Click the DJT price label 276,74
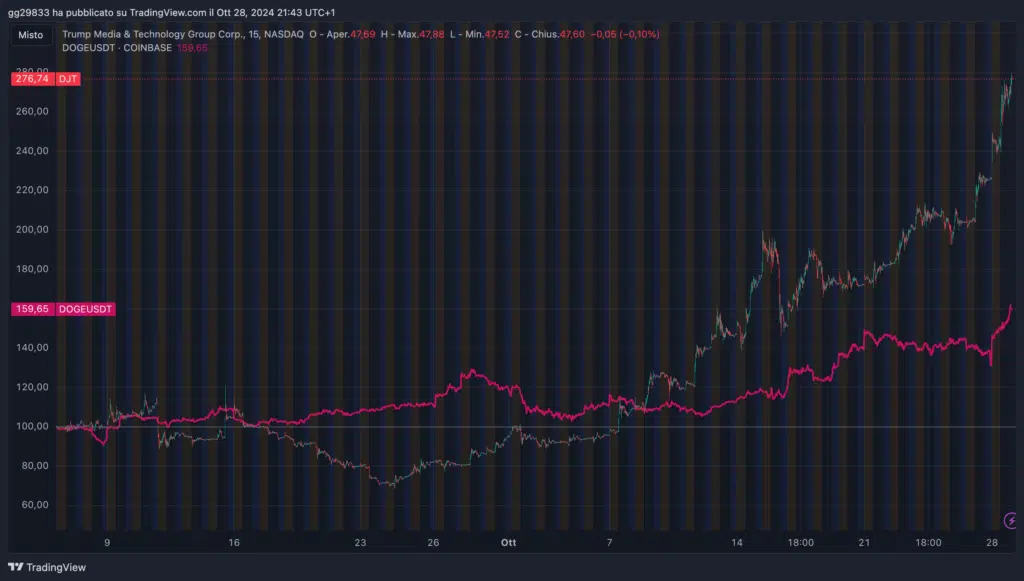The image size is (1024, 581). click(x=32, y=79)
